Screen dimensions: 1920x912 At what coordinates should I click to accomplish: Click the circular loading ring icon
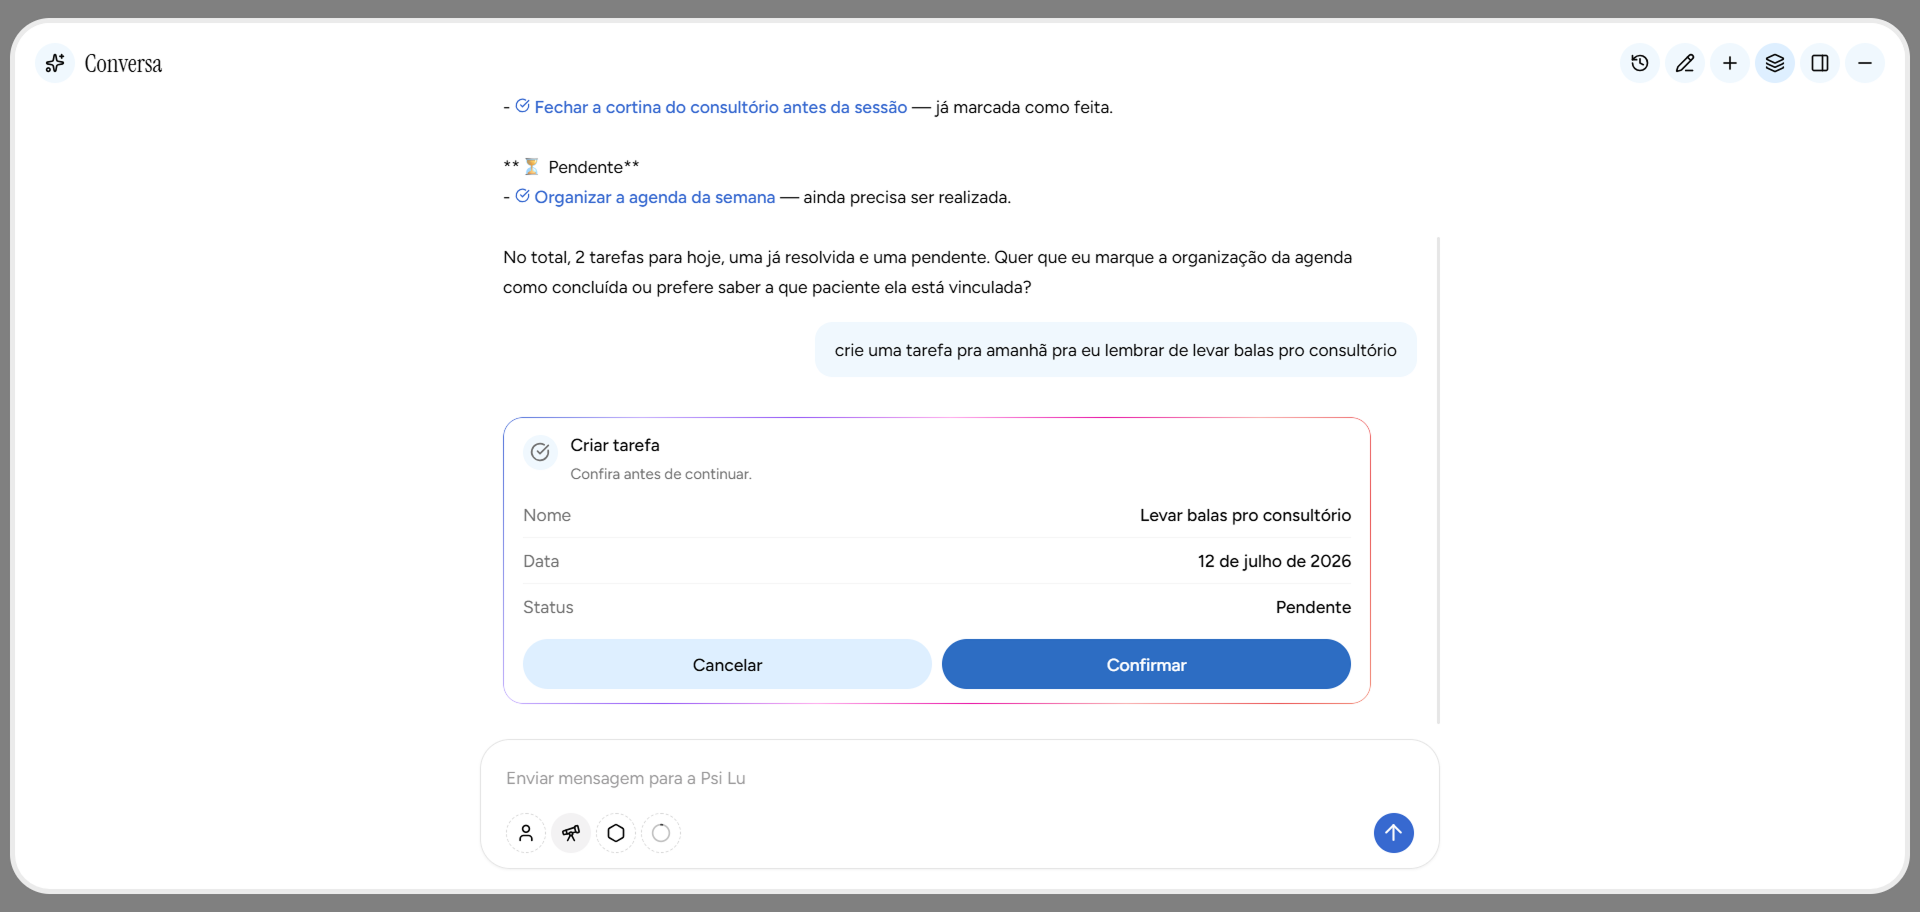pyautogui.click(x=661, y=833)
